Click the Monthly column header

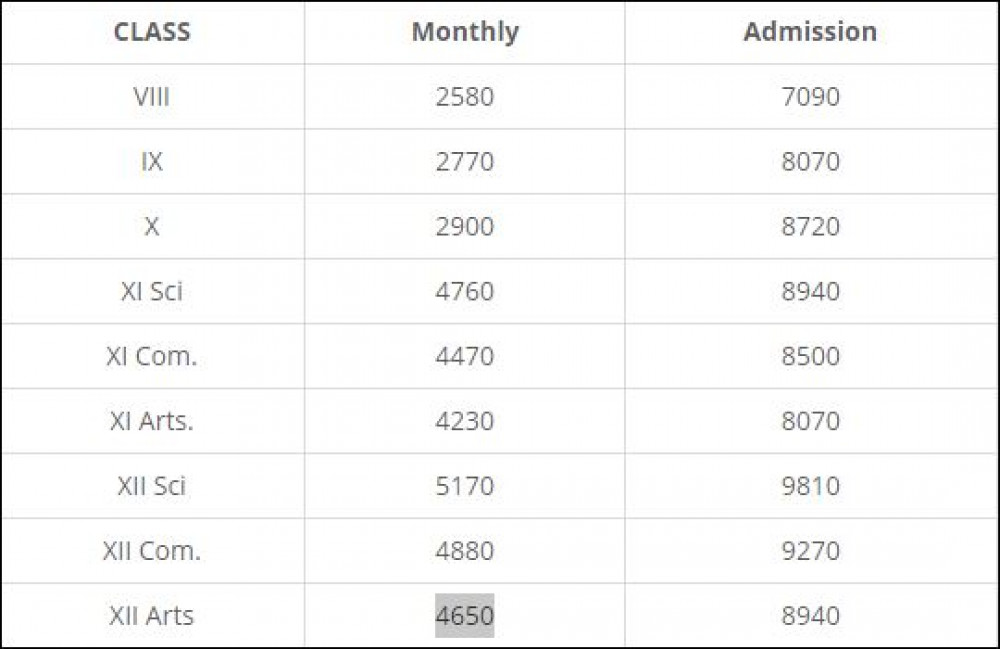465,32
